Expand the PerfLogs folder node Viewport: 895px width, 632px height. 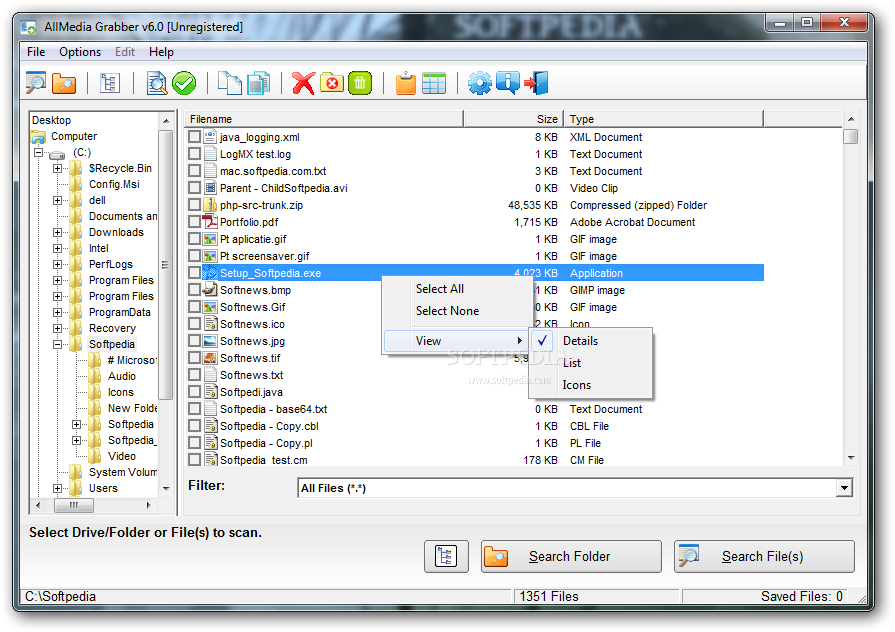click(x=57, y=264)
